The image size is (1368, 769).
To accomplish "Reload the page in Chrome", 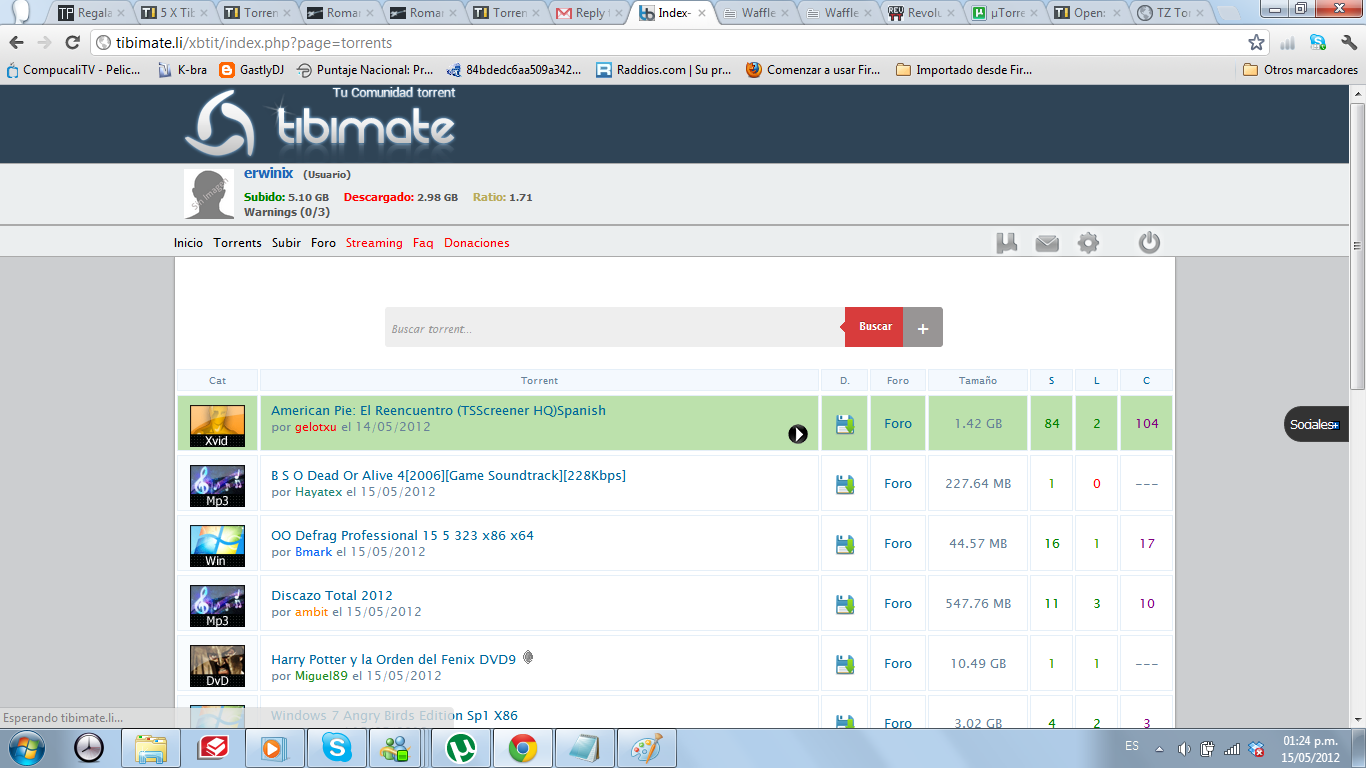I will (72, 43).
